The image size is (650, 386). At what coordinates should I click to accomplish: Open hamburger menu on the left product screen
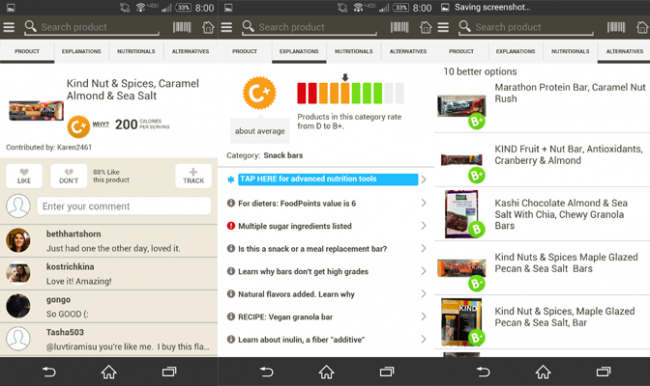pos(9,27)
